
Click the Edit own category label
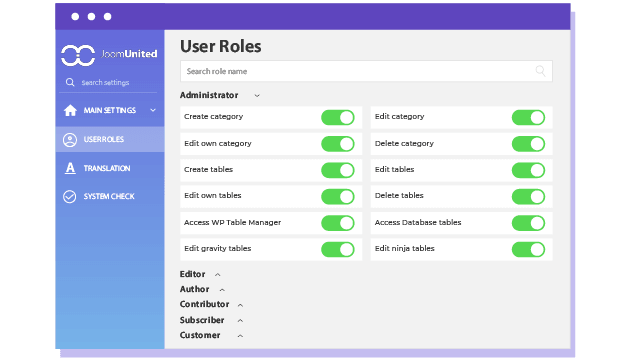tap(218, 144)
